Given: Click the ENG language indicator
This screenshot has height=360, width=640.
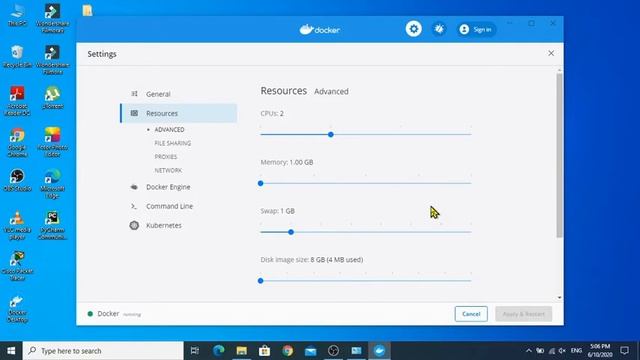Looking at the screenshot, I should 576,351.
